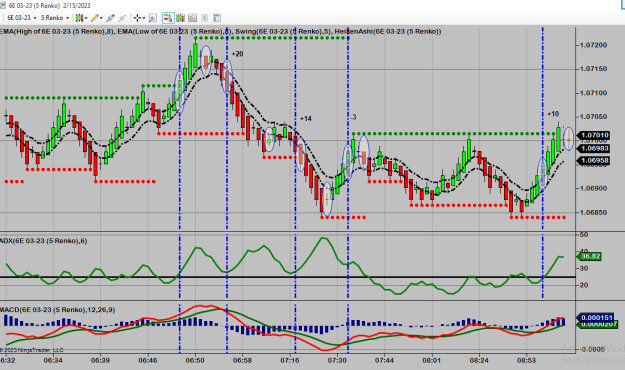Click the 1.07010 current price marker
Viewport: 625px width, 370px height.
[594, 136]
